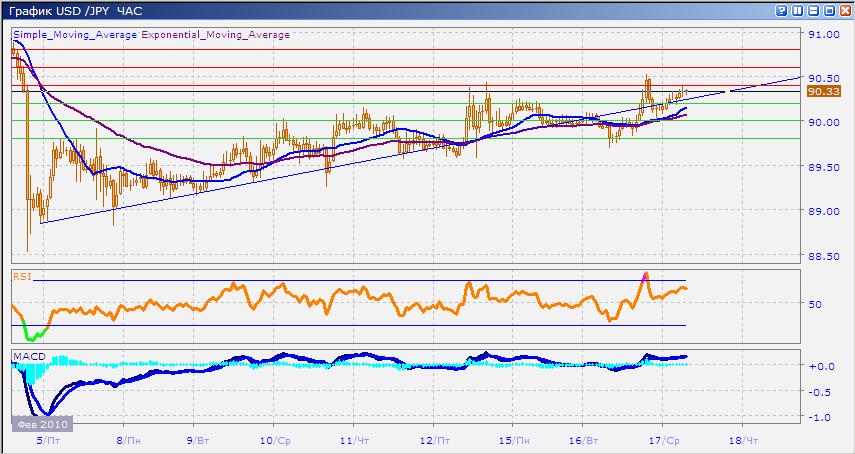
Task: Minimize the USD/JPY chart window
Action: click(x=813, y=10)
